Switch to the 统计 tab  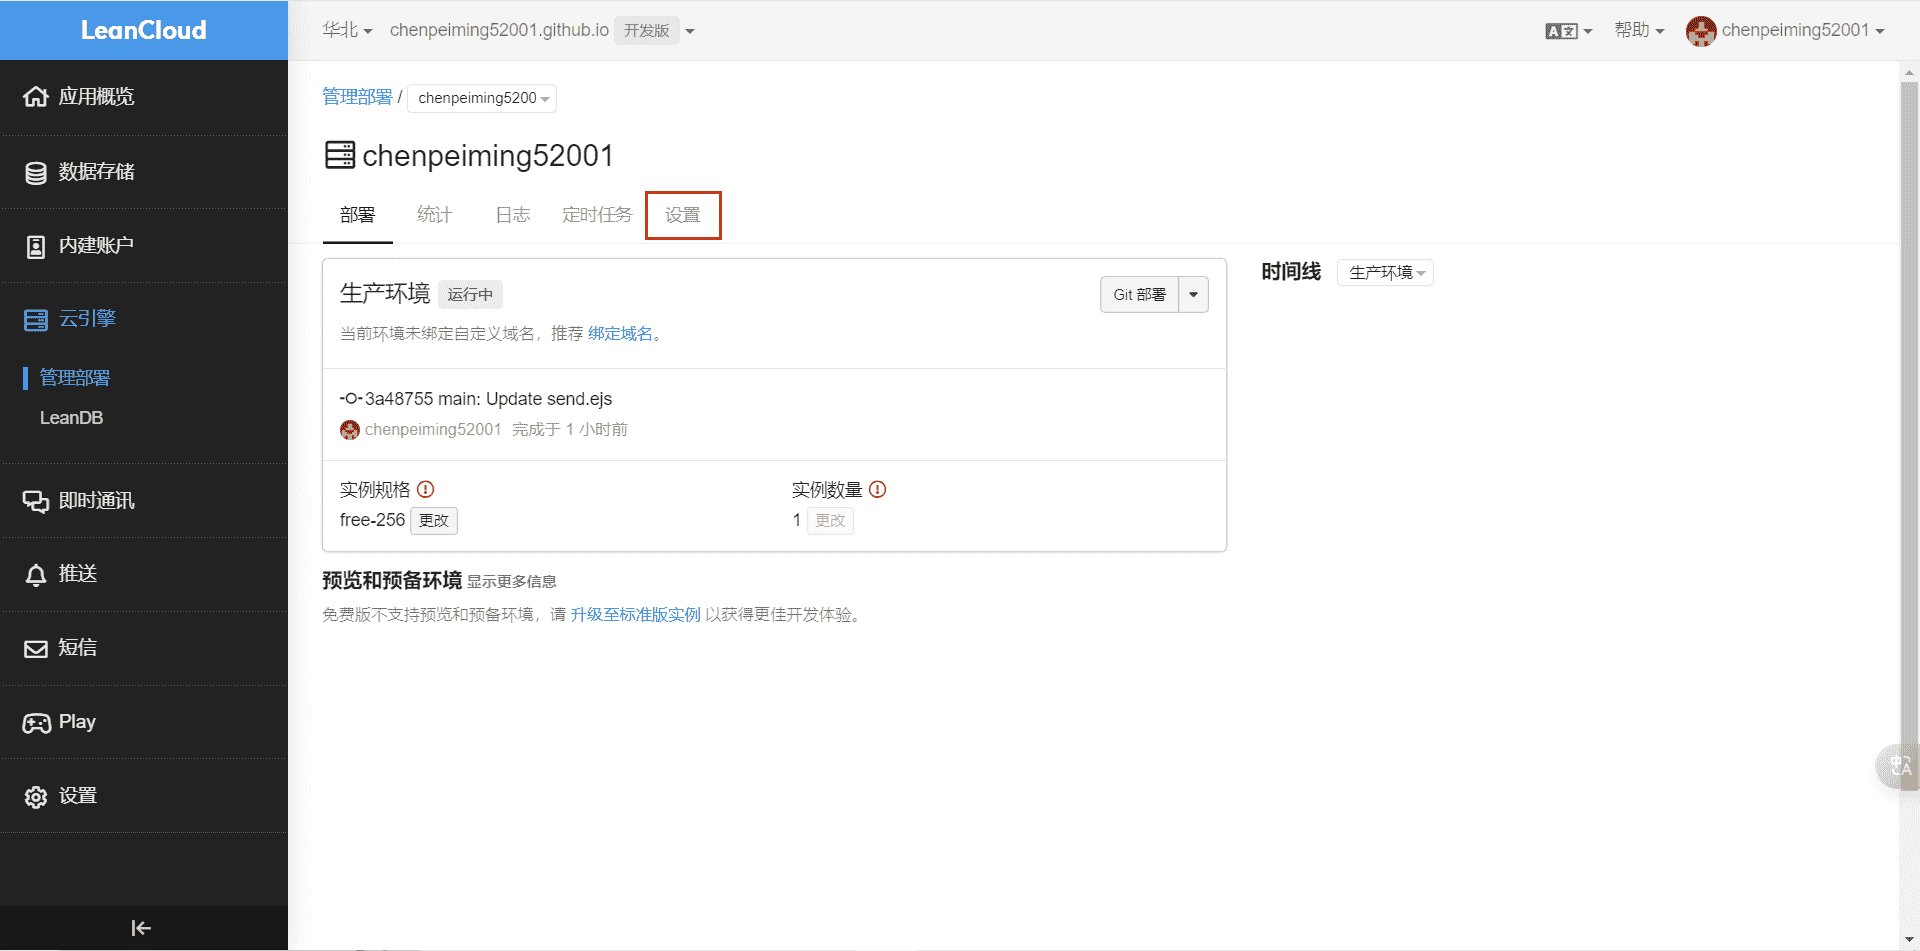tap(434, 215)
